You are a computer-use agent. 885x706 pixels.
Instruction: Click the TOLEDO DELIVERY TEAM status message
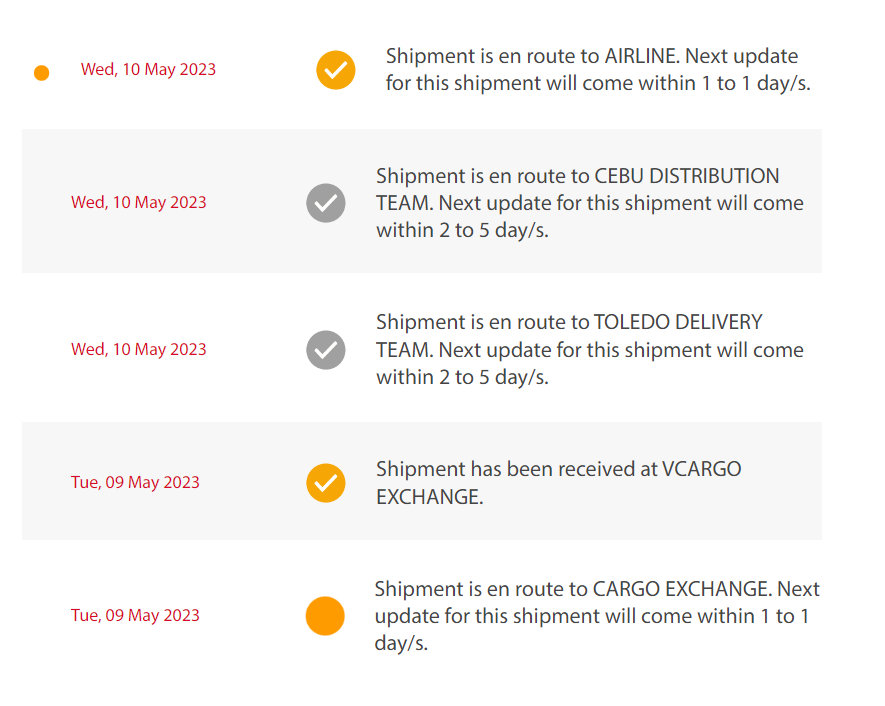[590, 349]
